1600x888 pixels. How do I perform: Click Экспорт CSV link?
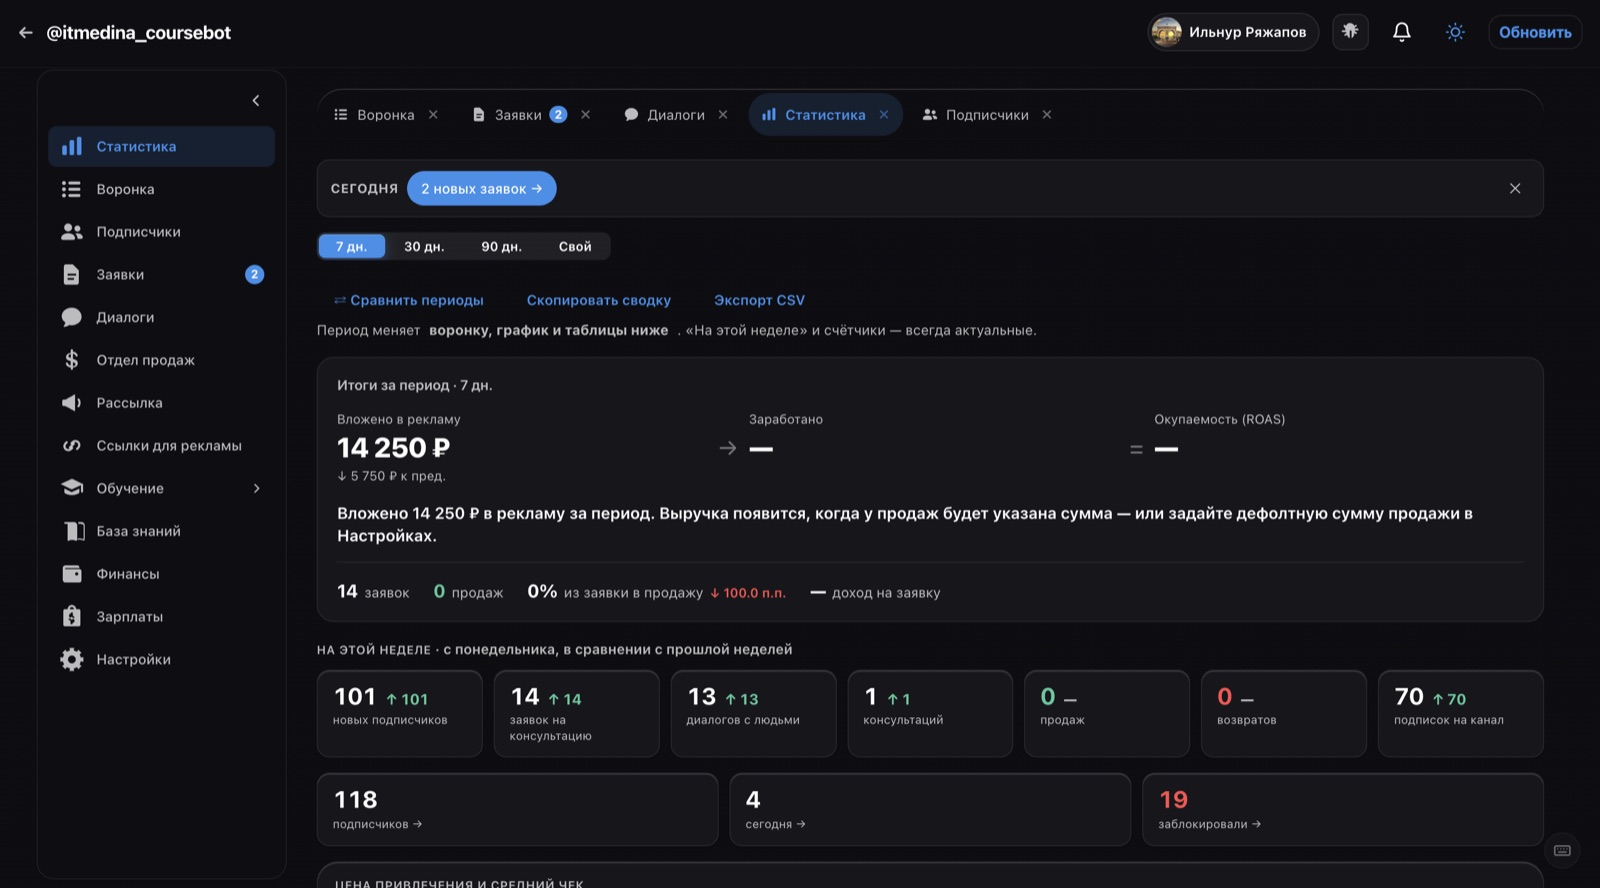(x=759, y=300)
